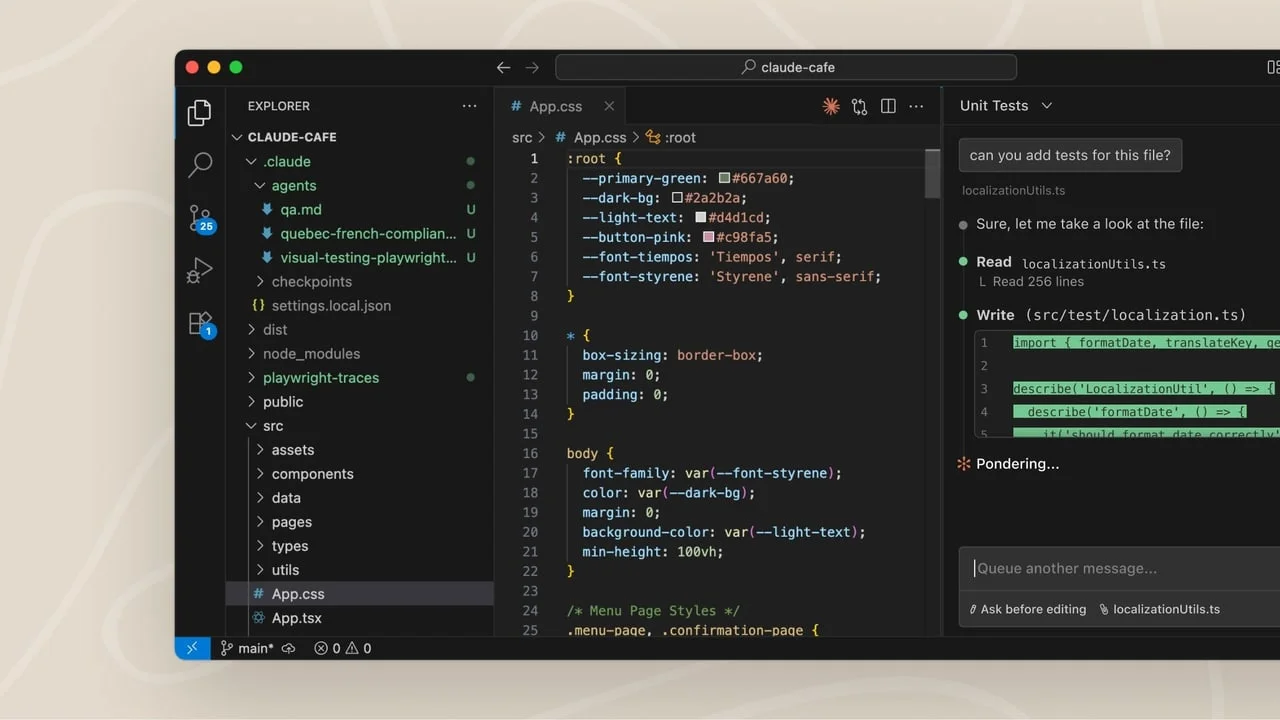The width and height of the screenshot is (1280, 720).
Task: Click the pencil icon beside Ask before editing
Action: point(973,609)
